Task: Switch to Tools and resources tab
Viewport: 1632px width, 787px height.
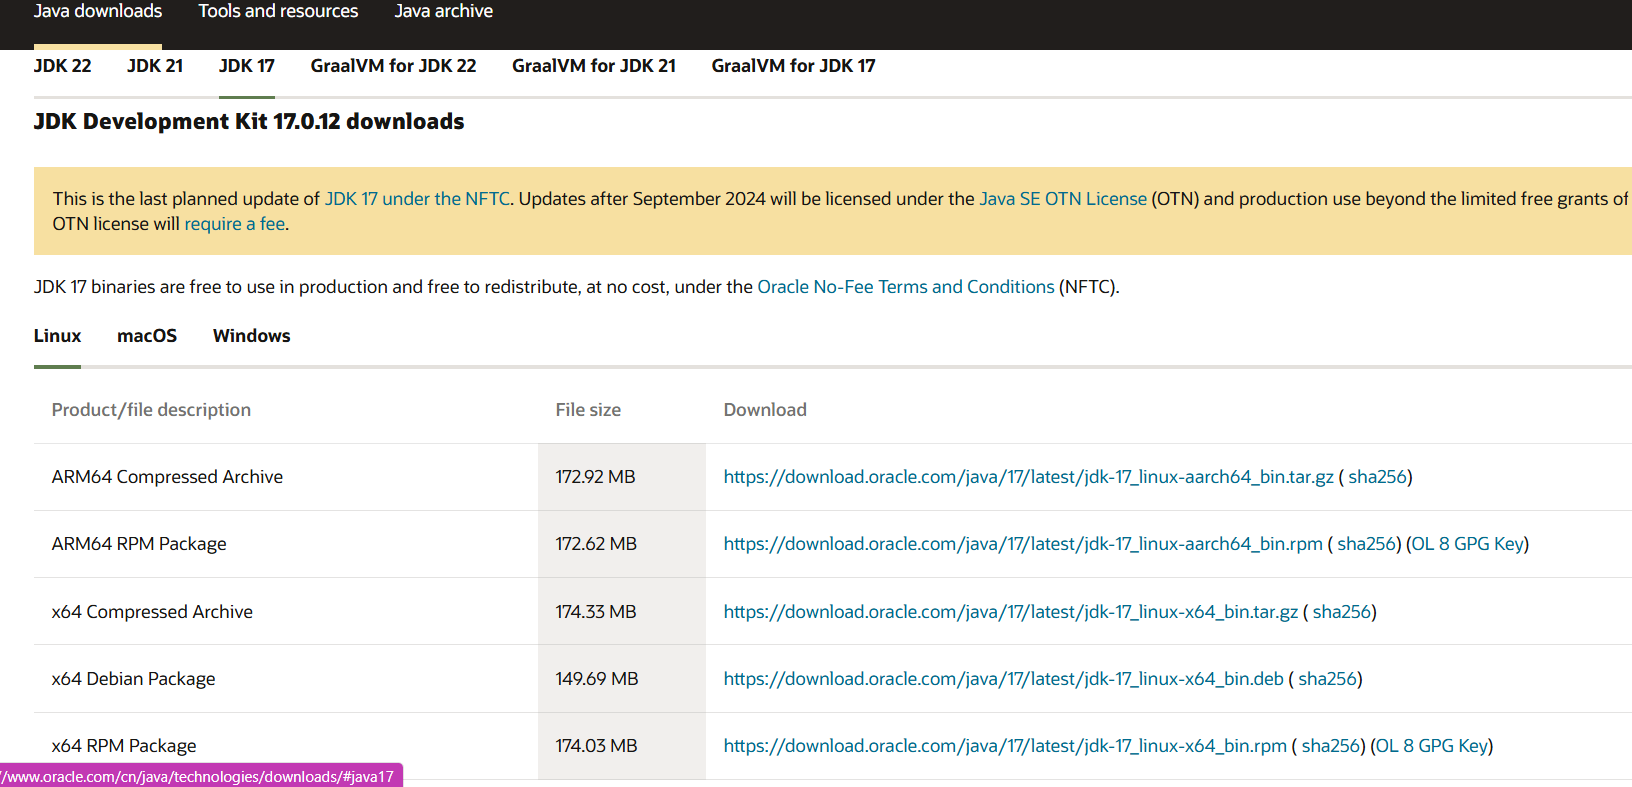Action: pos(278,12)
